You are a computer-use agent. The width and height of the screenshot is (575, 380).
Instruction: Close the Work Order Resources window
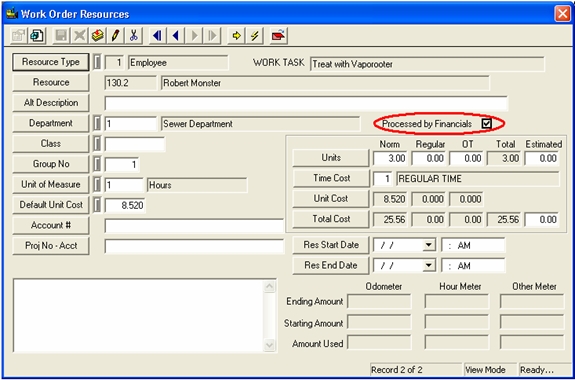pyautogui.click(x=562, y=14)
